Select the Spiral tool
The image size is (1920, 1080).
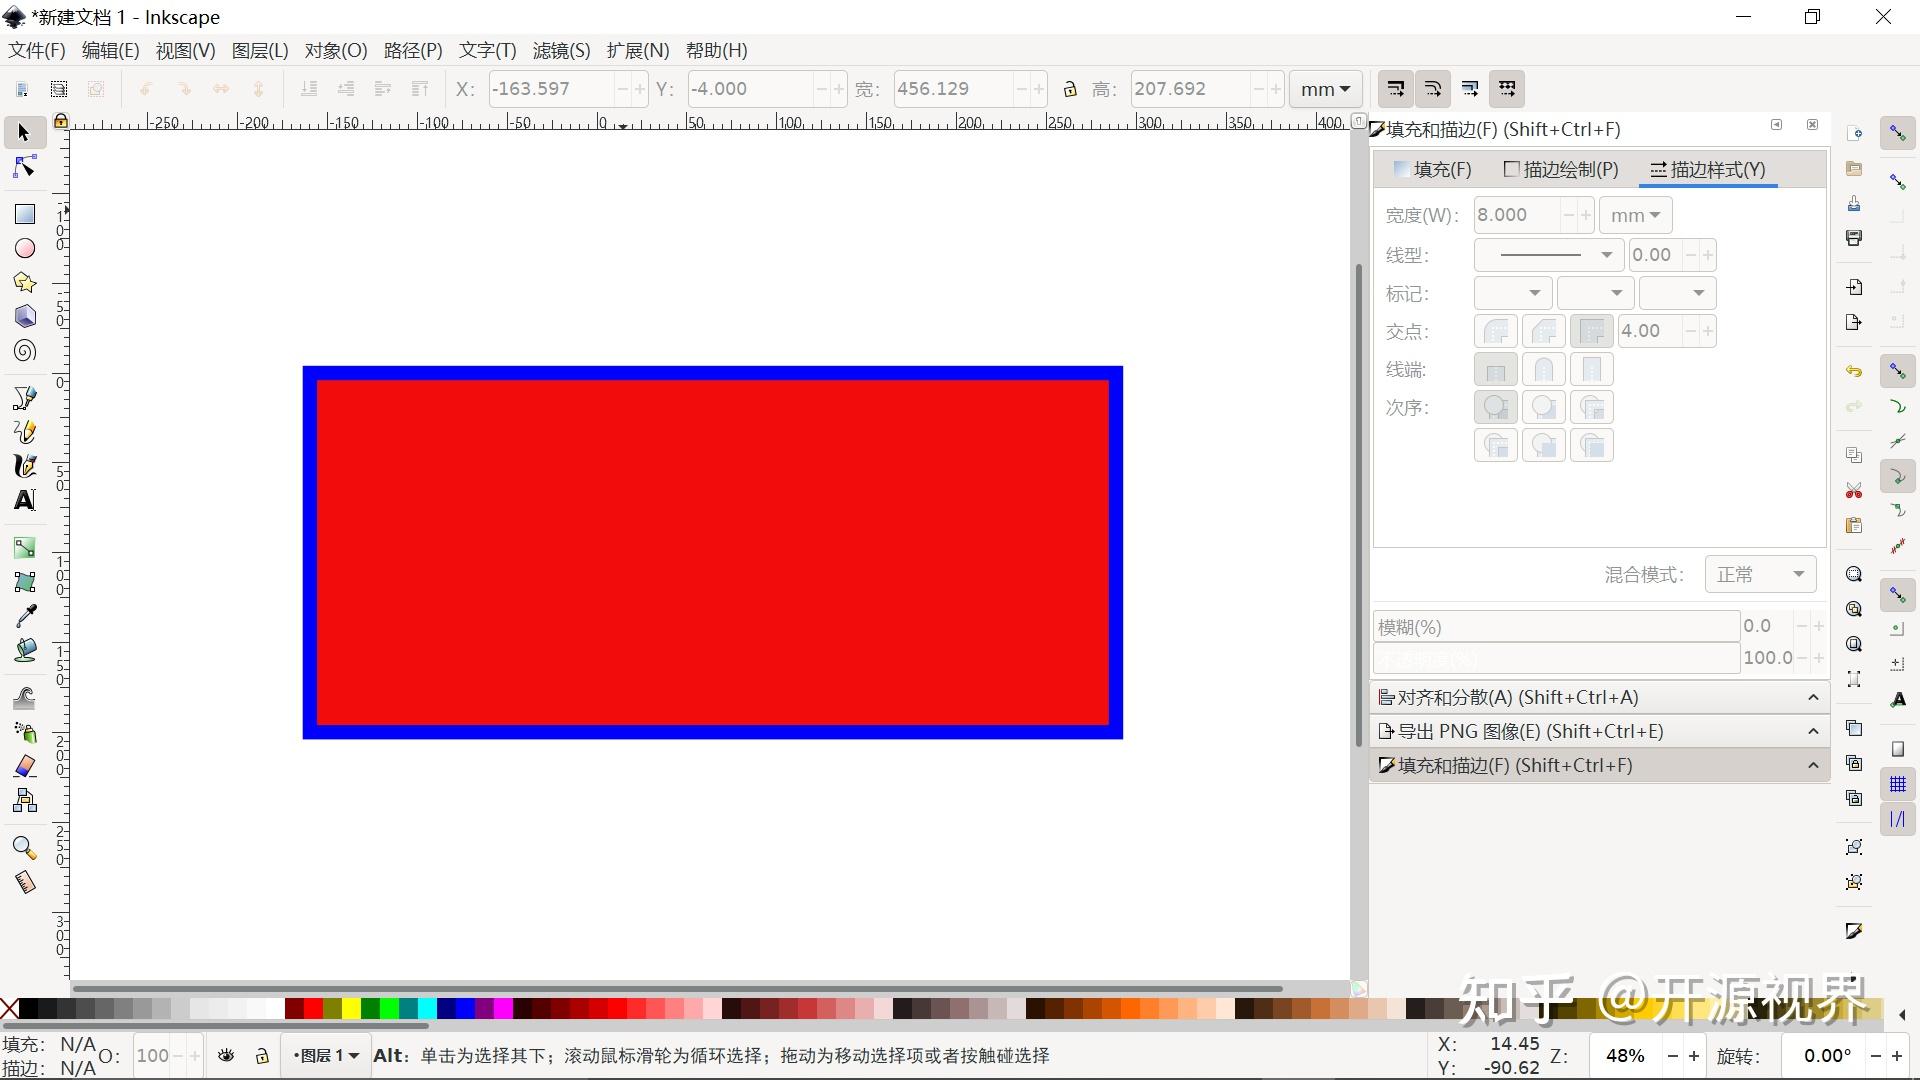click(24, 350)
